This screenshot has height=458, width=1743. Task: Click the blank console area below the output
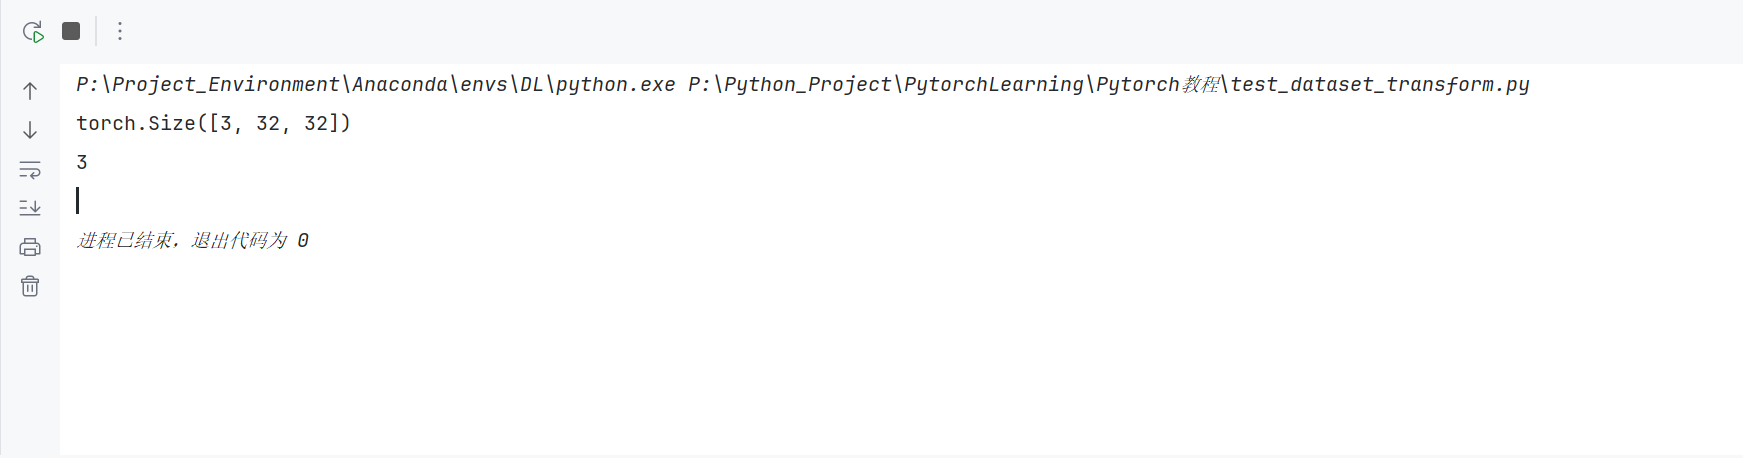(x=900, y=360)
